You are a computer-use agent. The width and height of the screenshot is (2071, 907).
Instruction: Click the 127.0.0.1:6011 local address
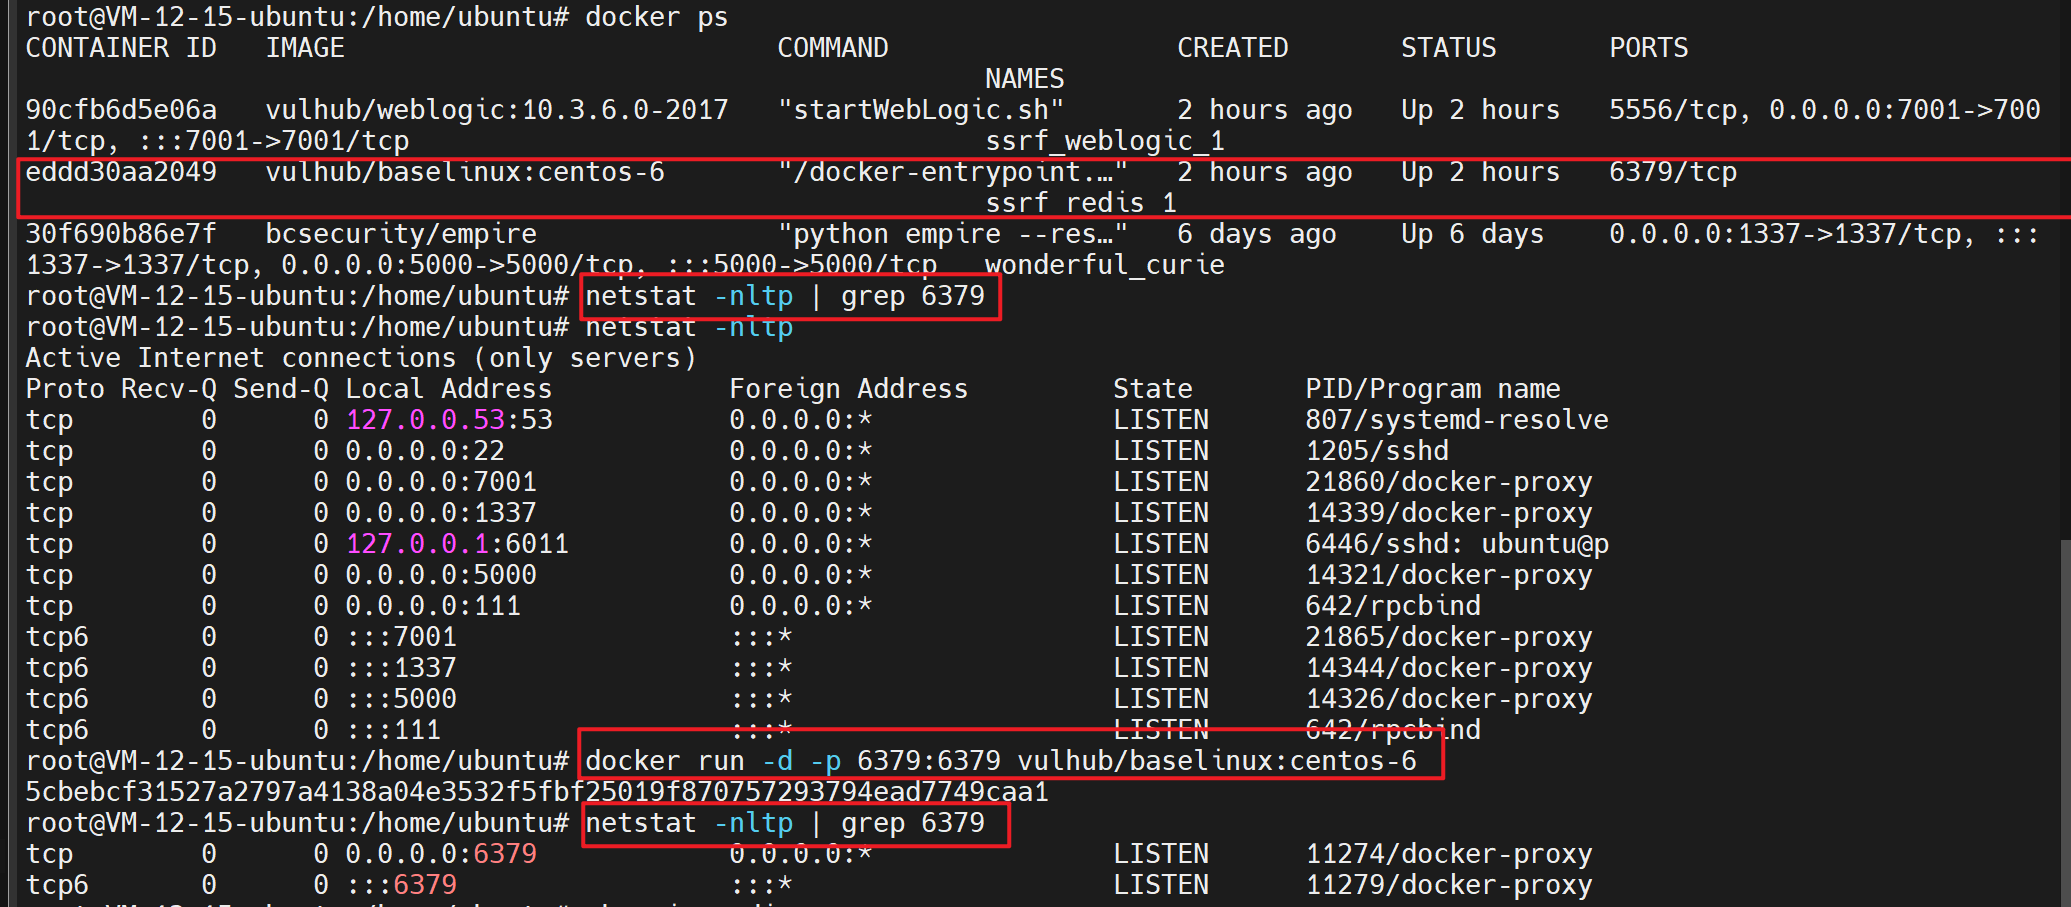[x=456, y=544]
